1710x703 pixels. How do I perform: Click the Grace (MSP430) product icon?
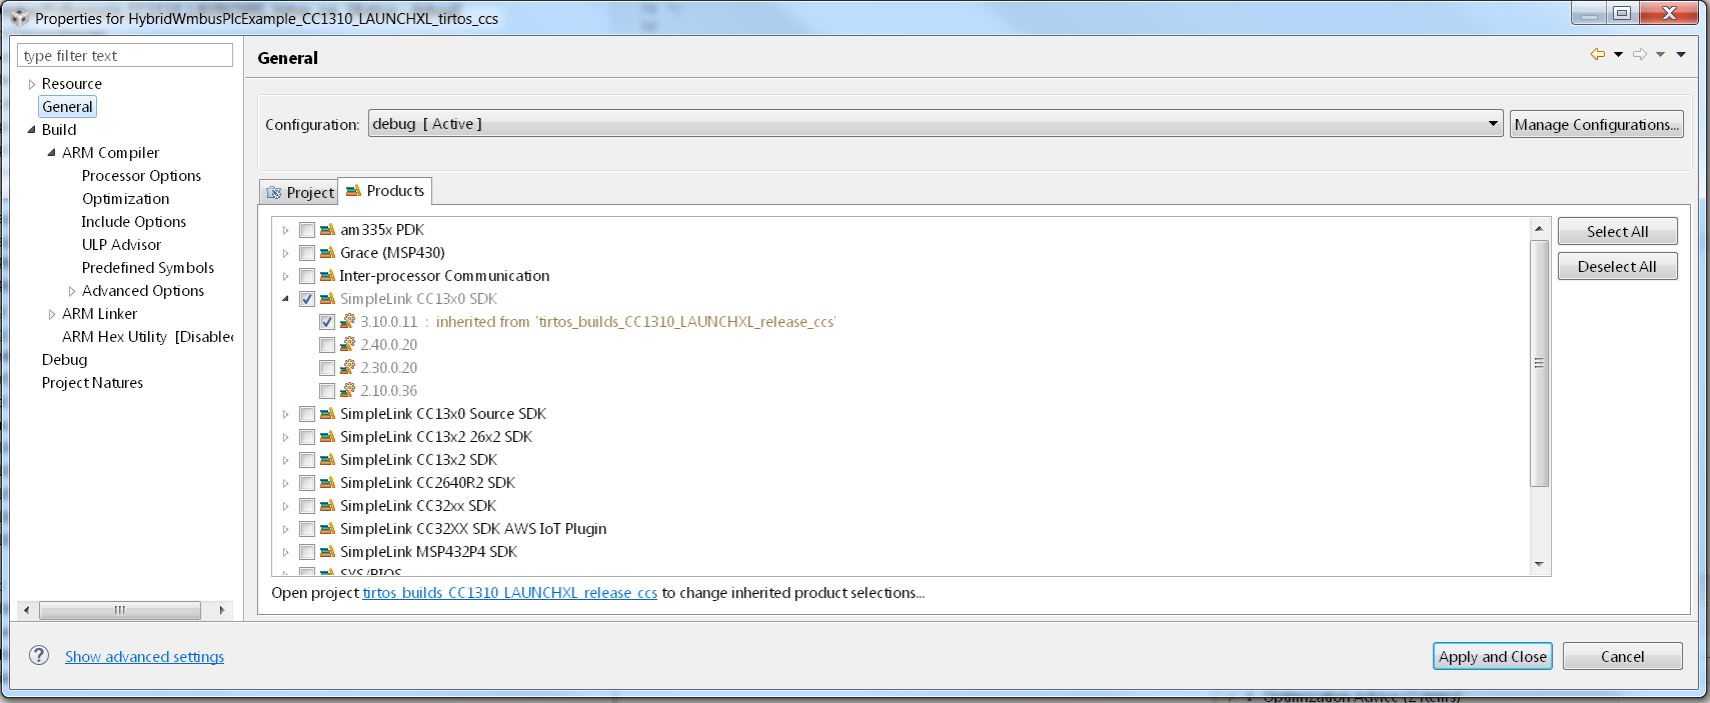[x=327, y=253]
